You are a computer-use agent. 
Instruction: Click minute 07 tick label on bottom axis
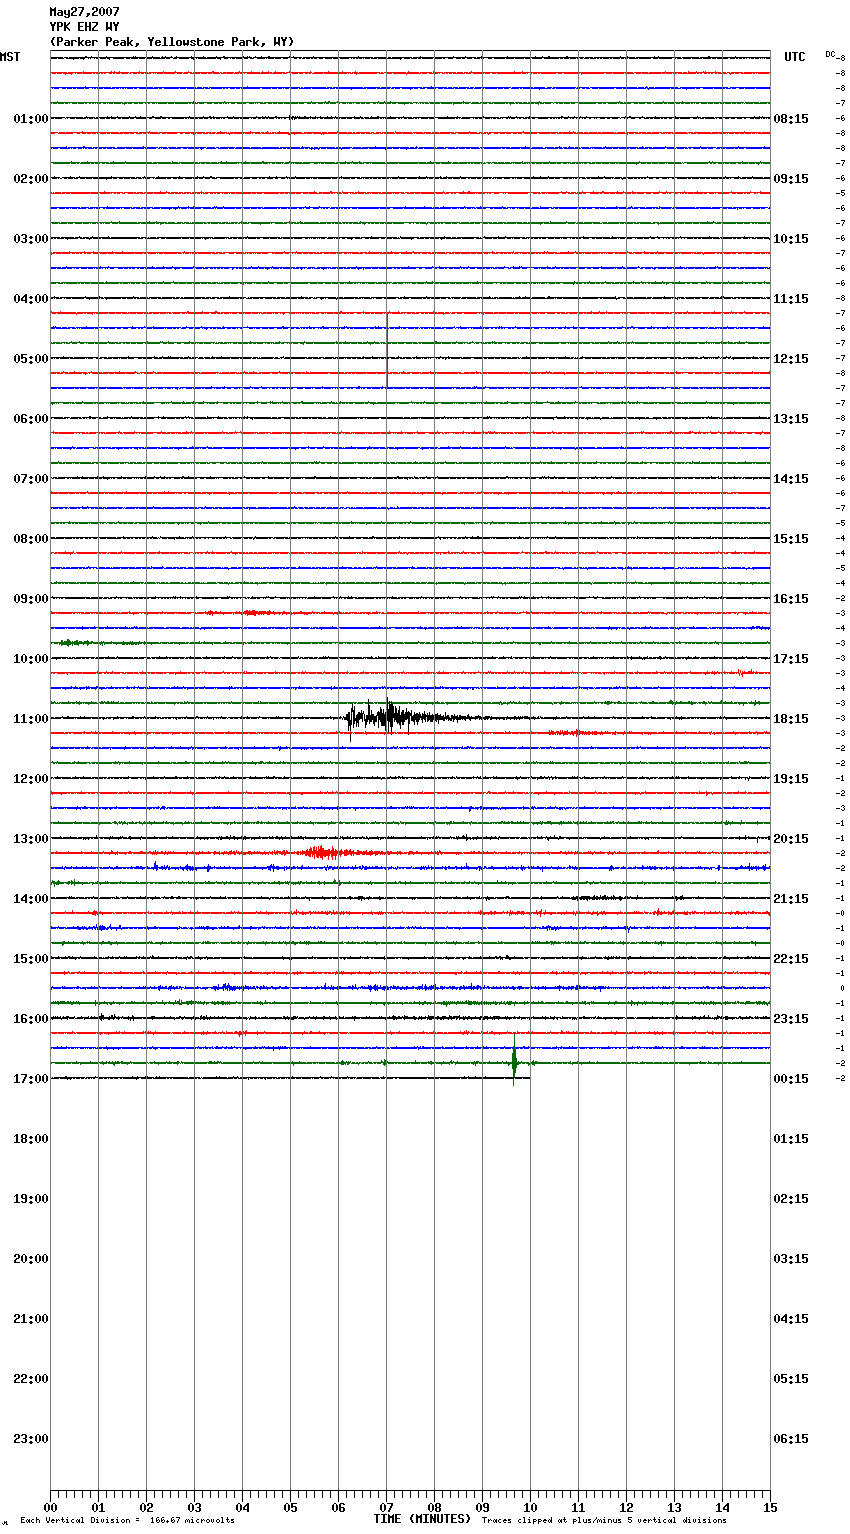tap(386, 1507)
